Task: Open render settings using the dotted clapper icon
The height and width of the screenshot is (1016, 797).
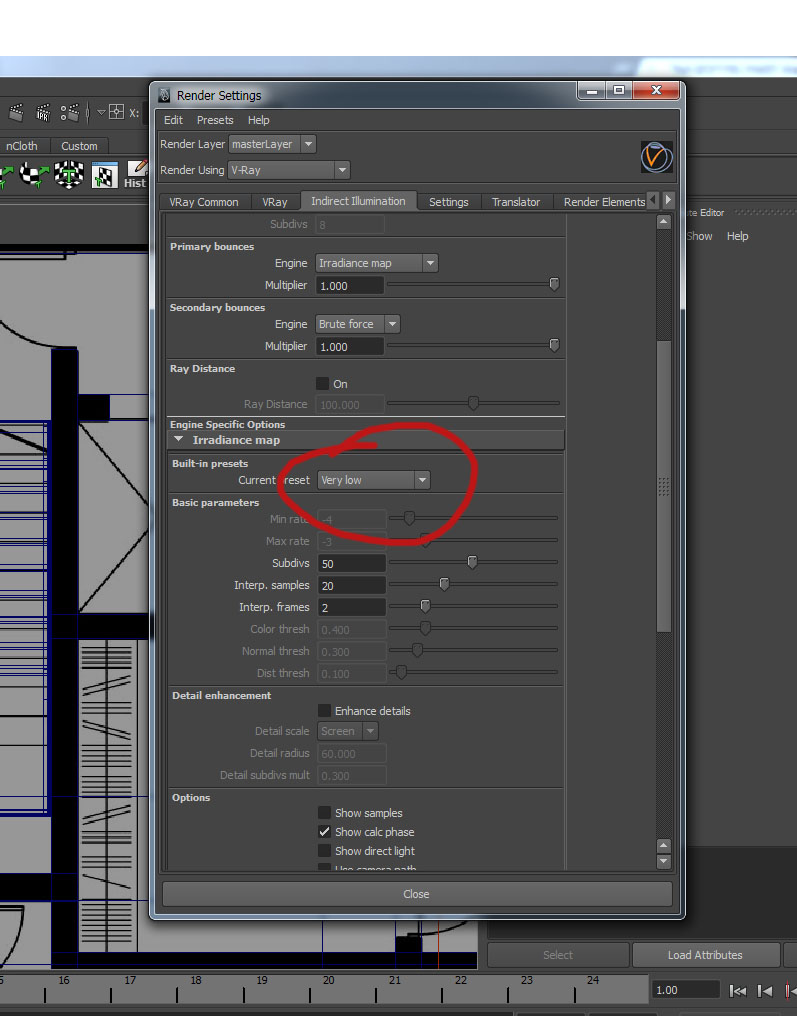Action: 69,112
